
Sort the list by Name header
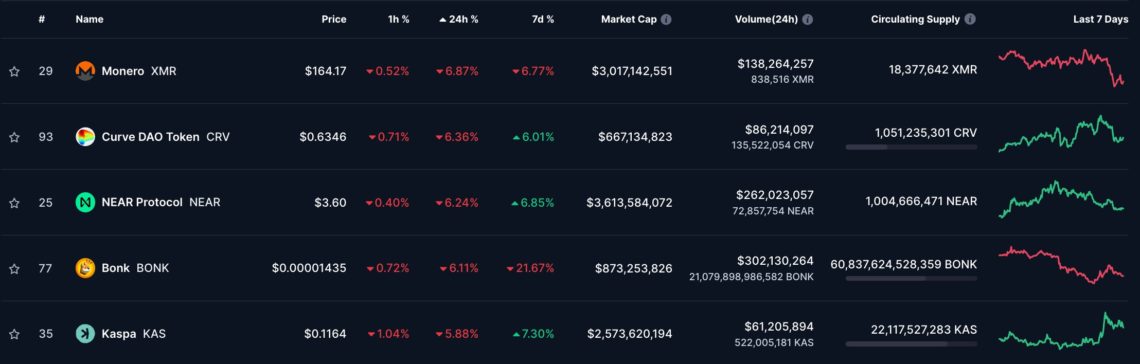click(x=89, y=20)
